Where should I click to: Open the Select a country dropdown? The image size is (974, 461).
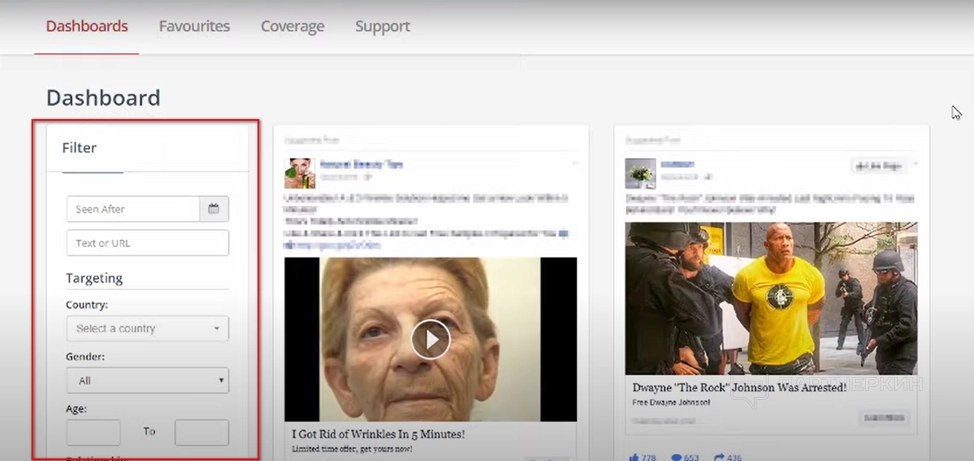[148, 329]
